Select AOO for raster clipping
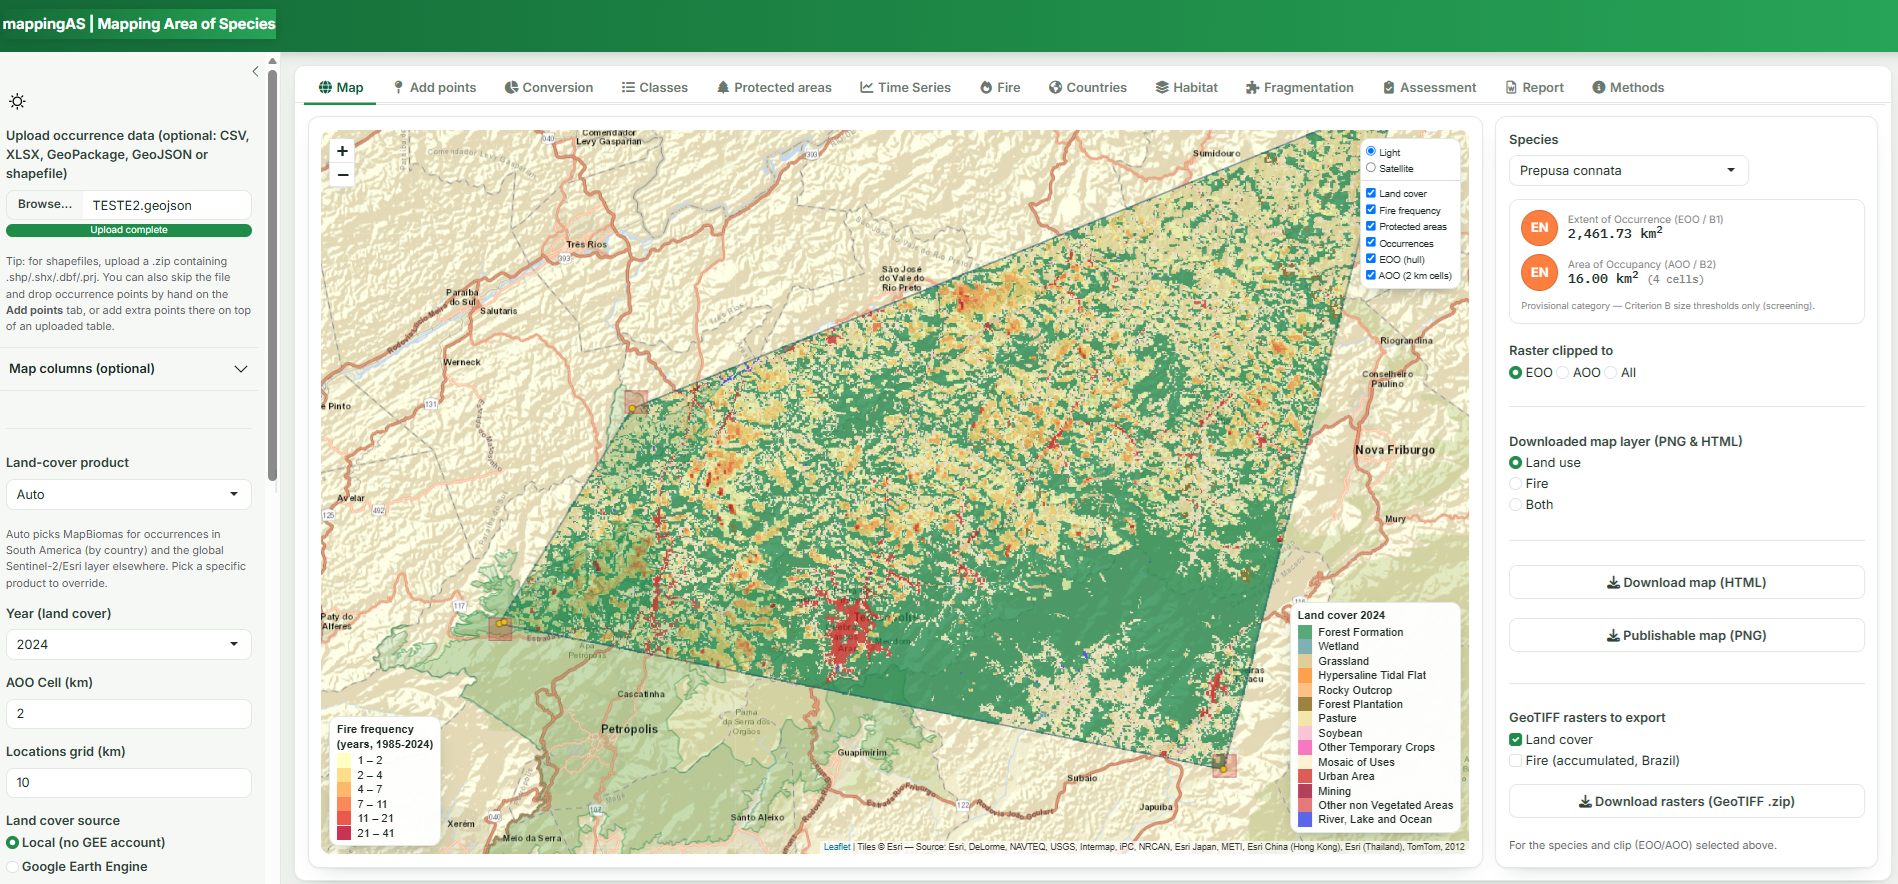 [x=1563, y=373]
